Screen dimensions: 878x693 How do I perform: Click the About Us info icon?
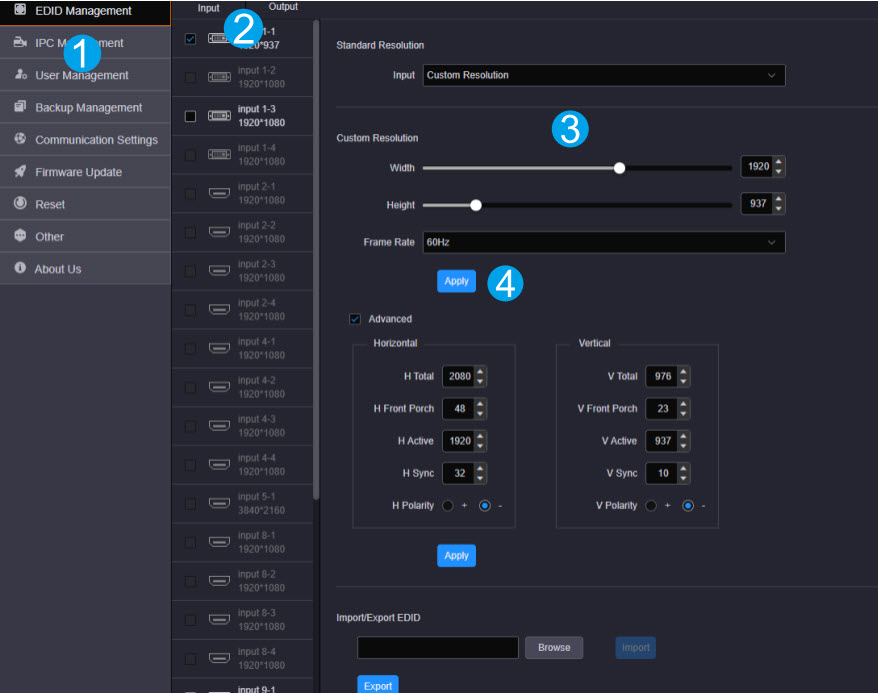pos(20,269)
